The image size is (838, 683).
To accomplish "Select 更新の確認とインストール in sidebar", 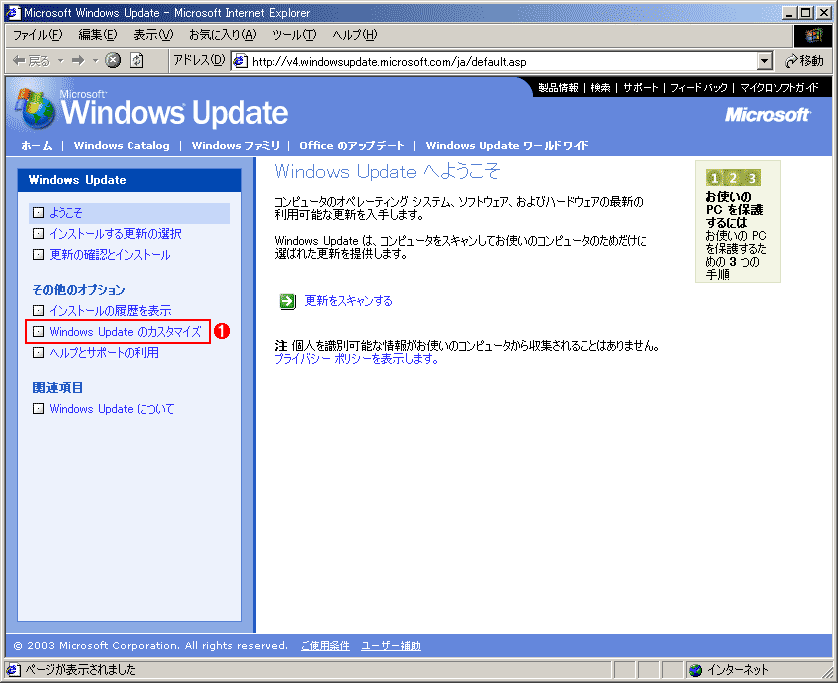I will [x=110, y=255].
